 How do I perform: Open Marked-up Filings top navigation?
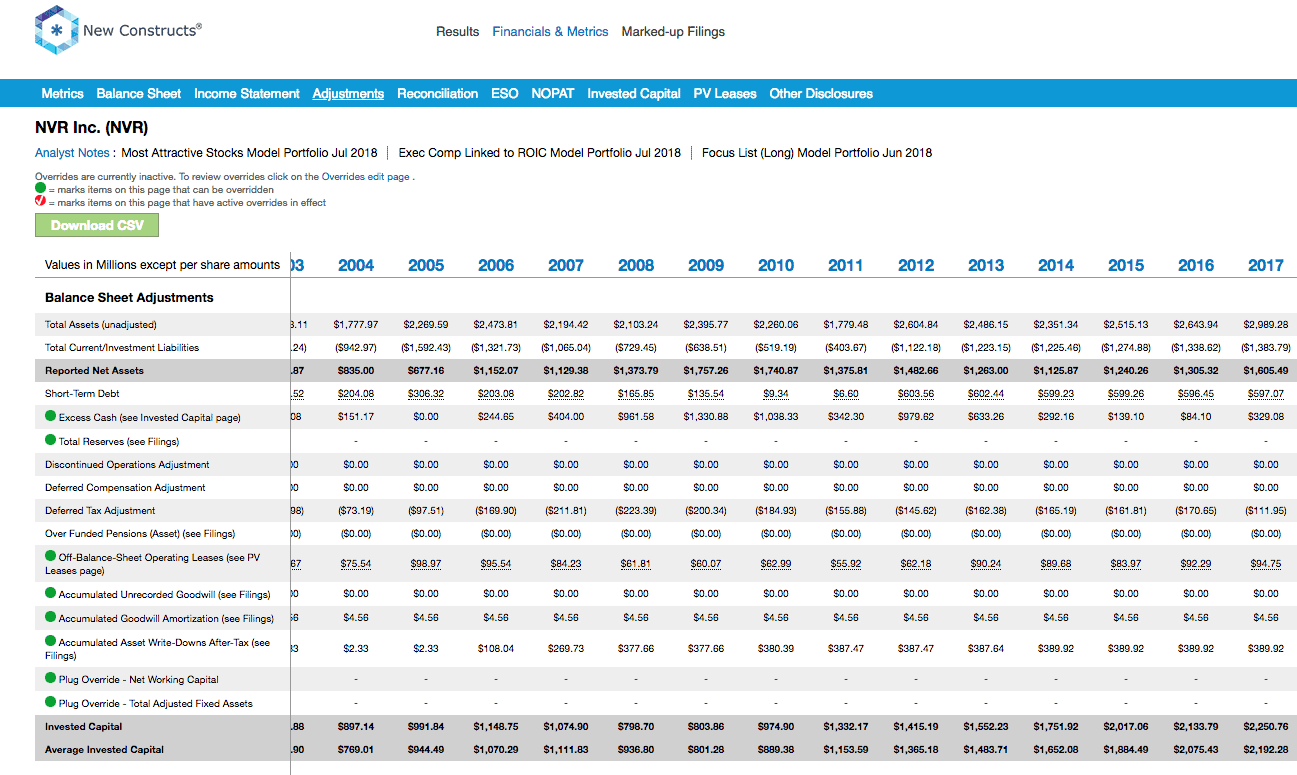click(x=673, y=32)
